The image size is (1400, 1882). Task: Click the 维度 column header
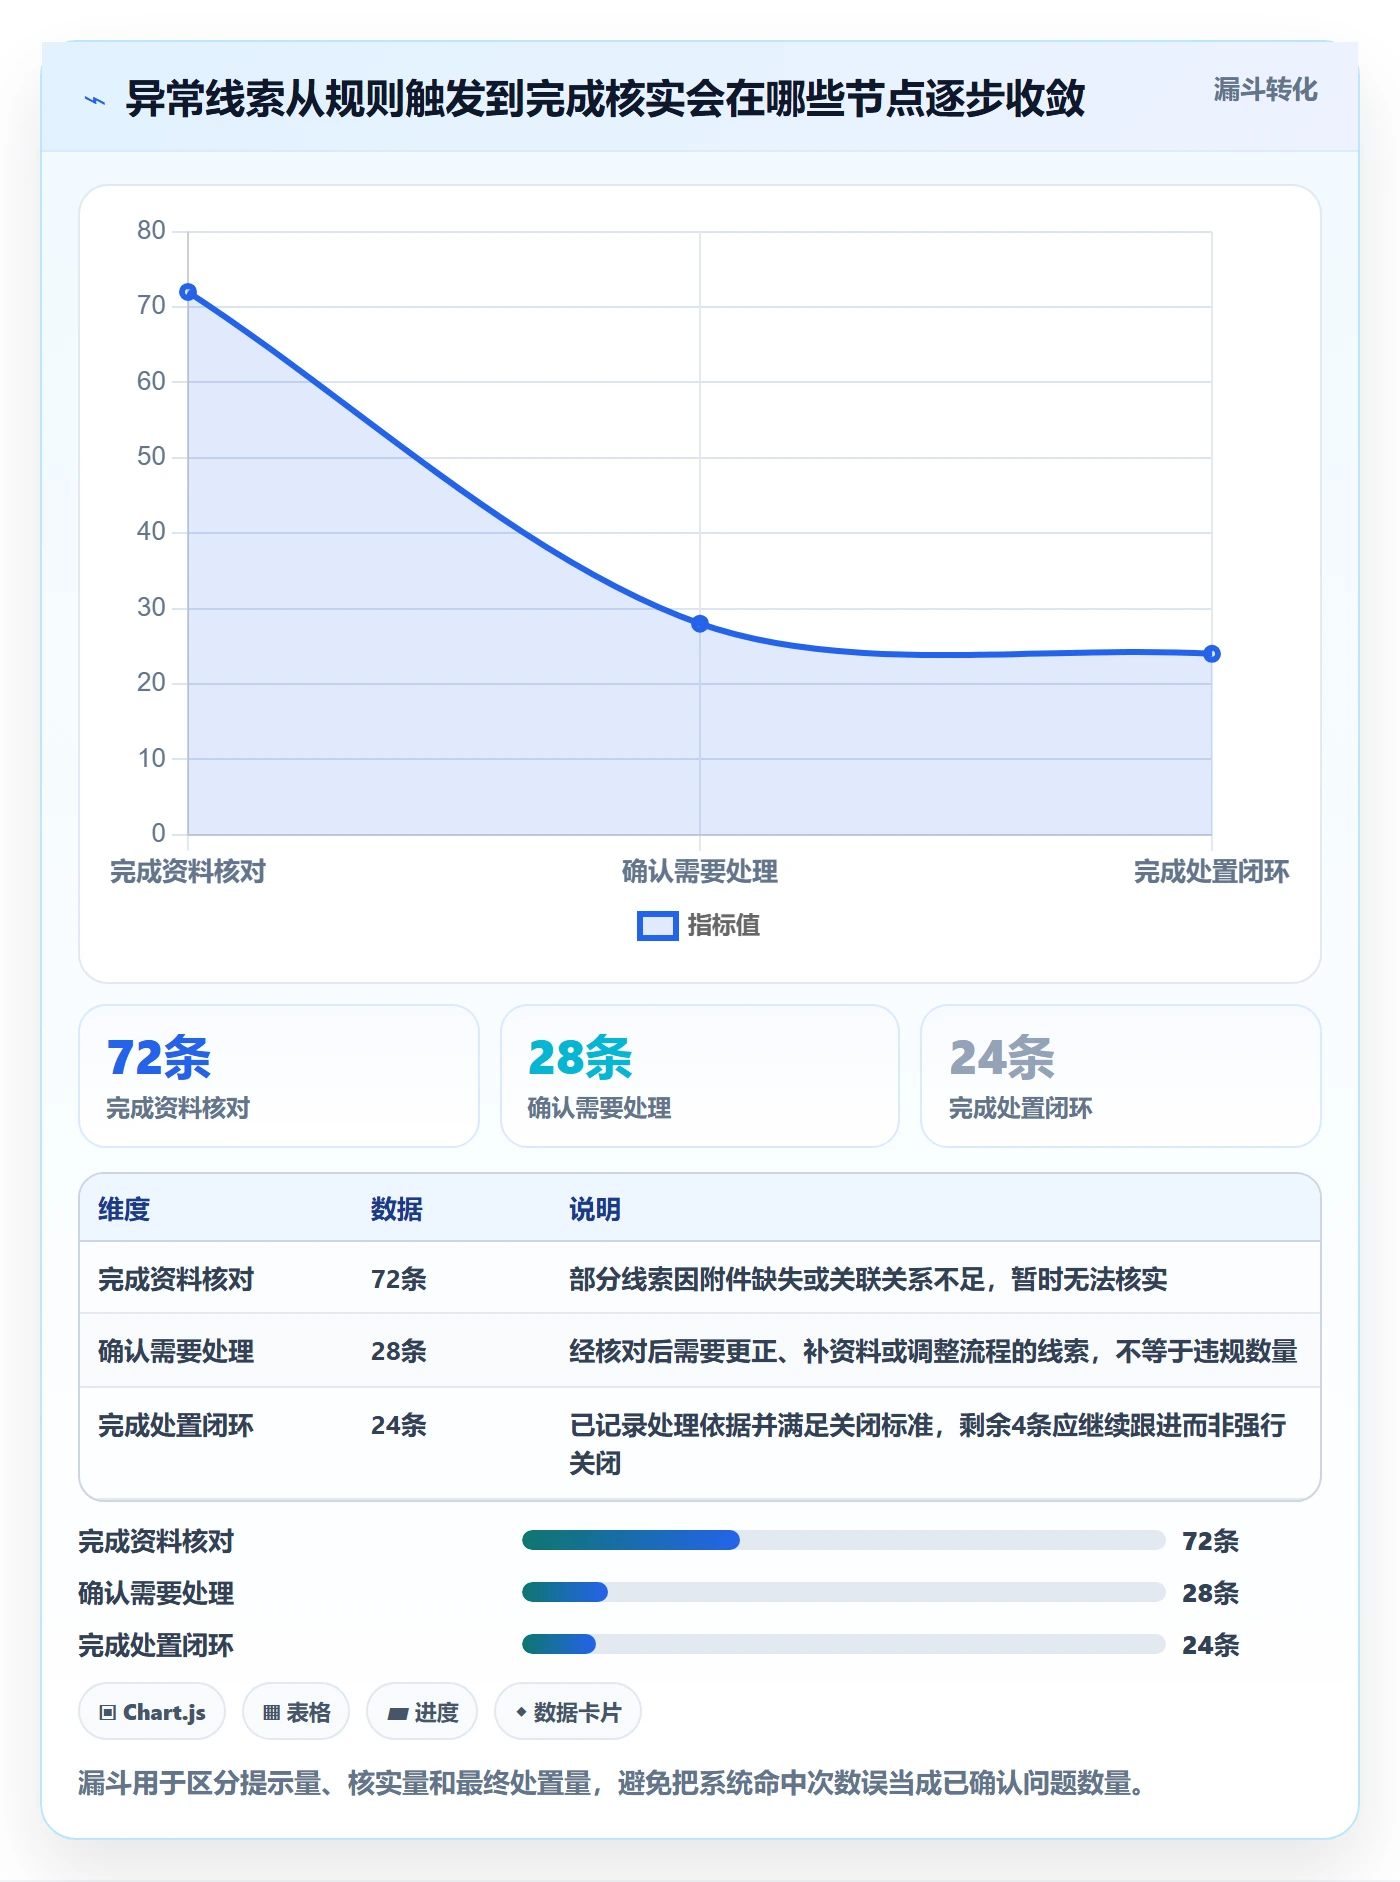tap(124, 1209)
